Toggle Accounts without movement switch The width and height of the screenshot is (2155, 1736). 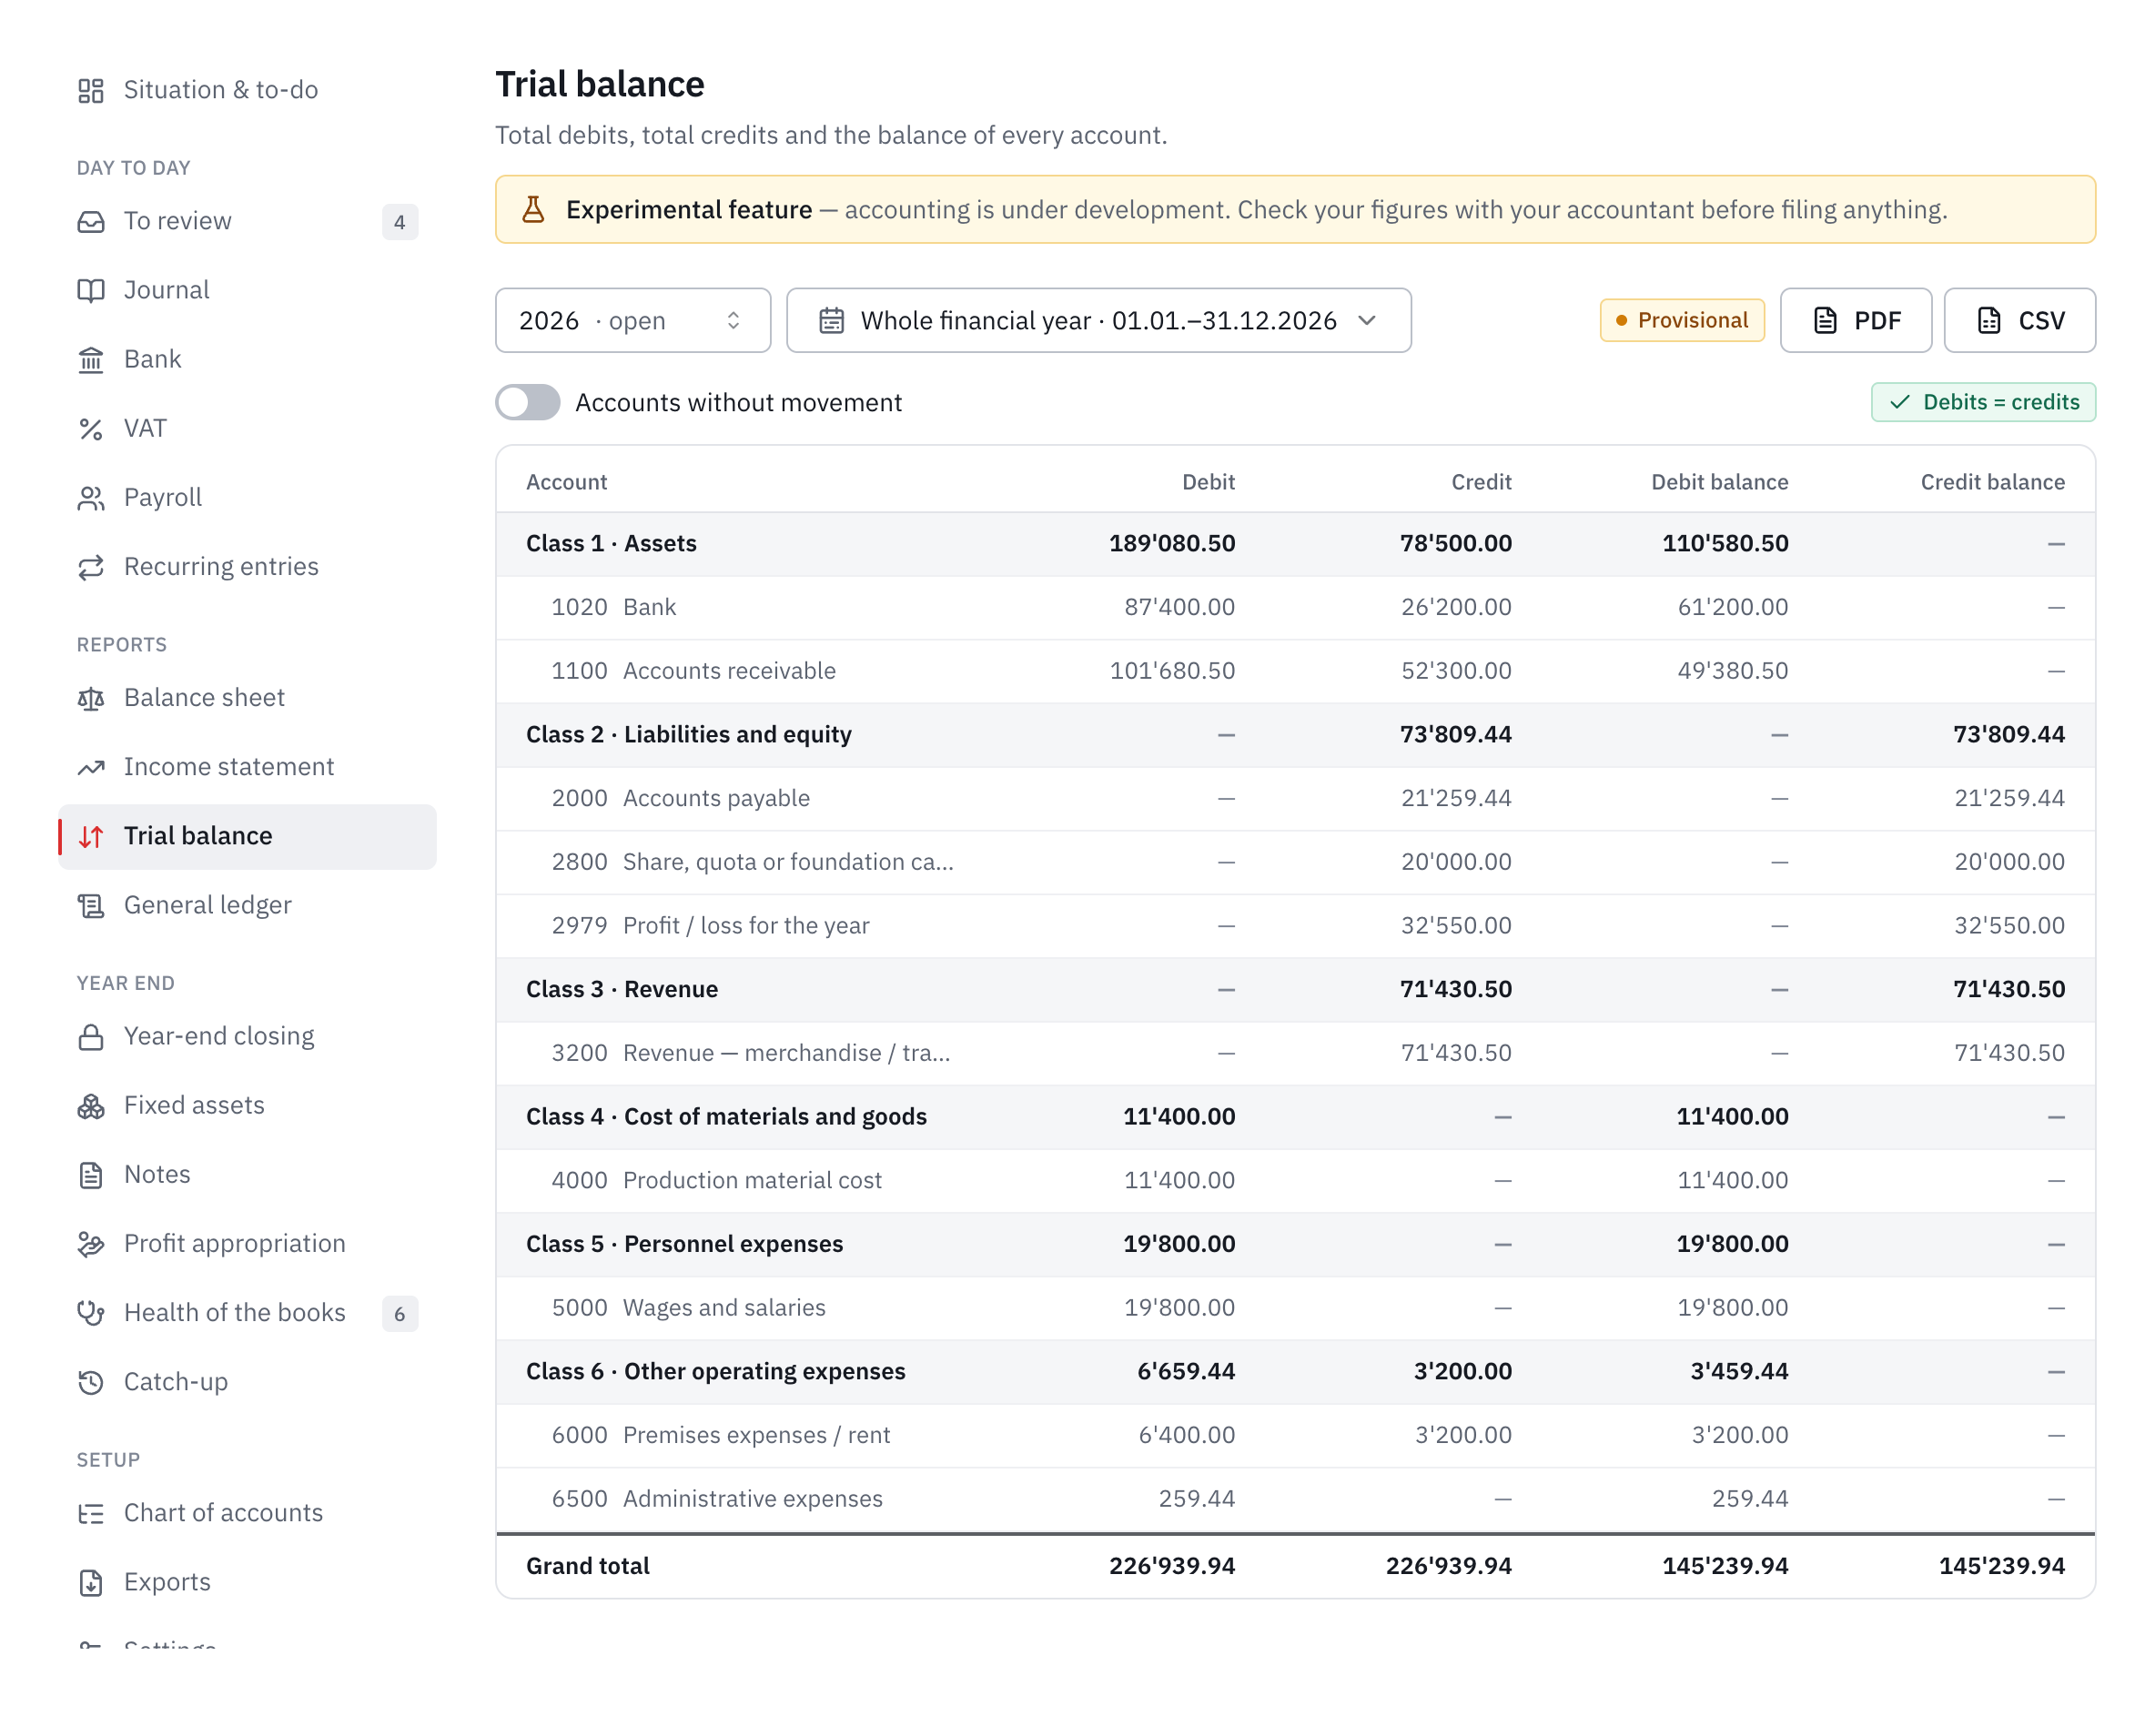coord(528,402)
